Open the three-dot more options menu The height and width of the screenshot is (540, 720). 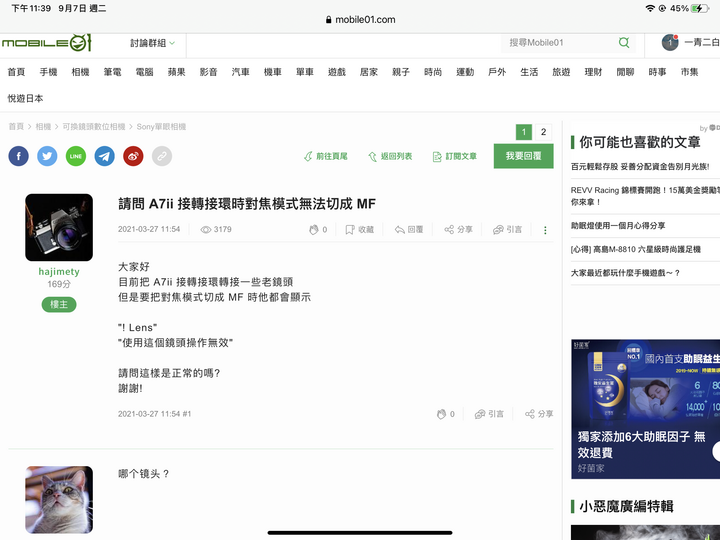545,230
